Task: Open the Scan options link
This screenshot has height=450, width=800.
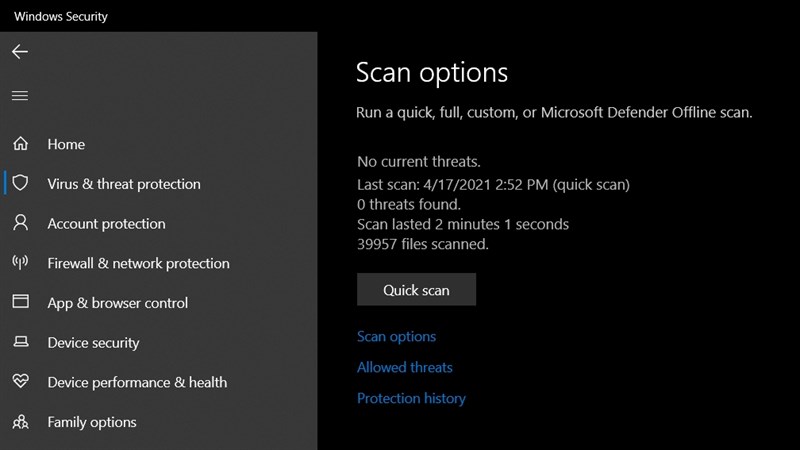Action: (396, 337)
